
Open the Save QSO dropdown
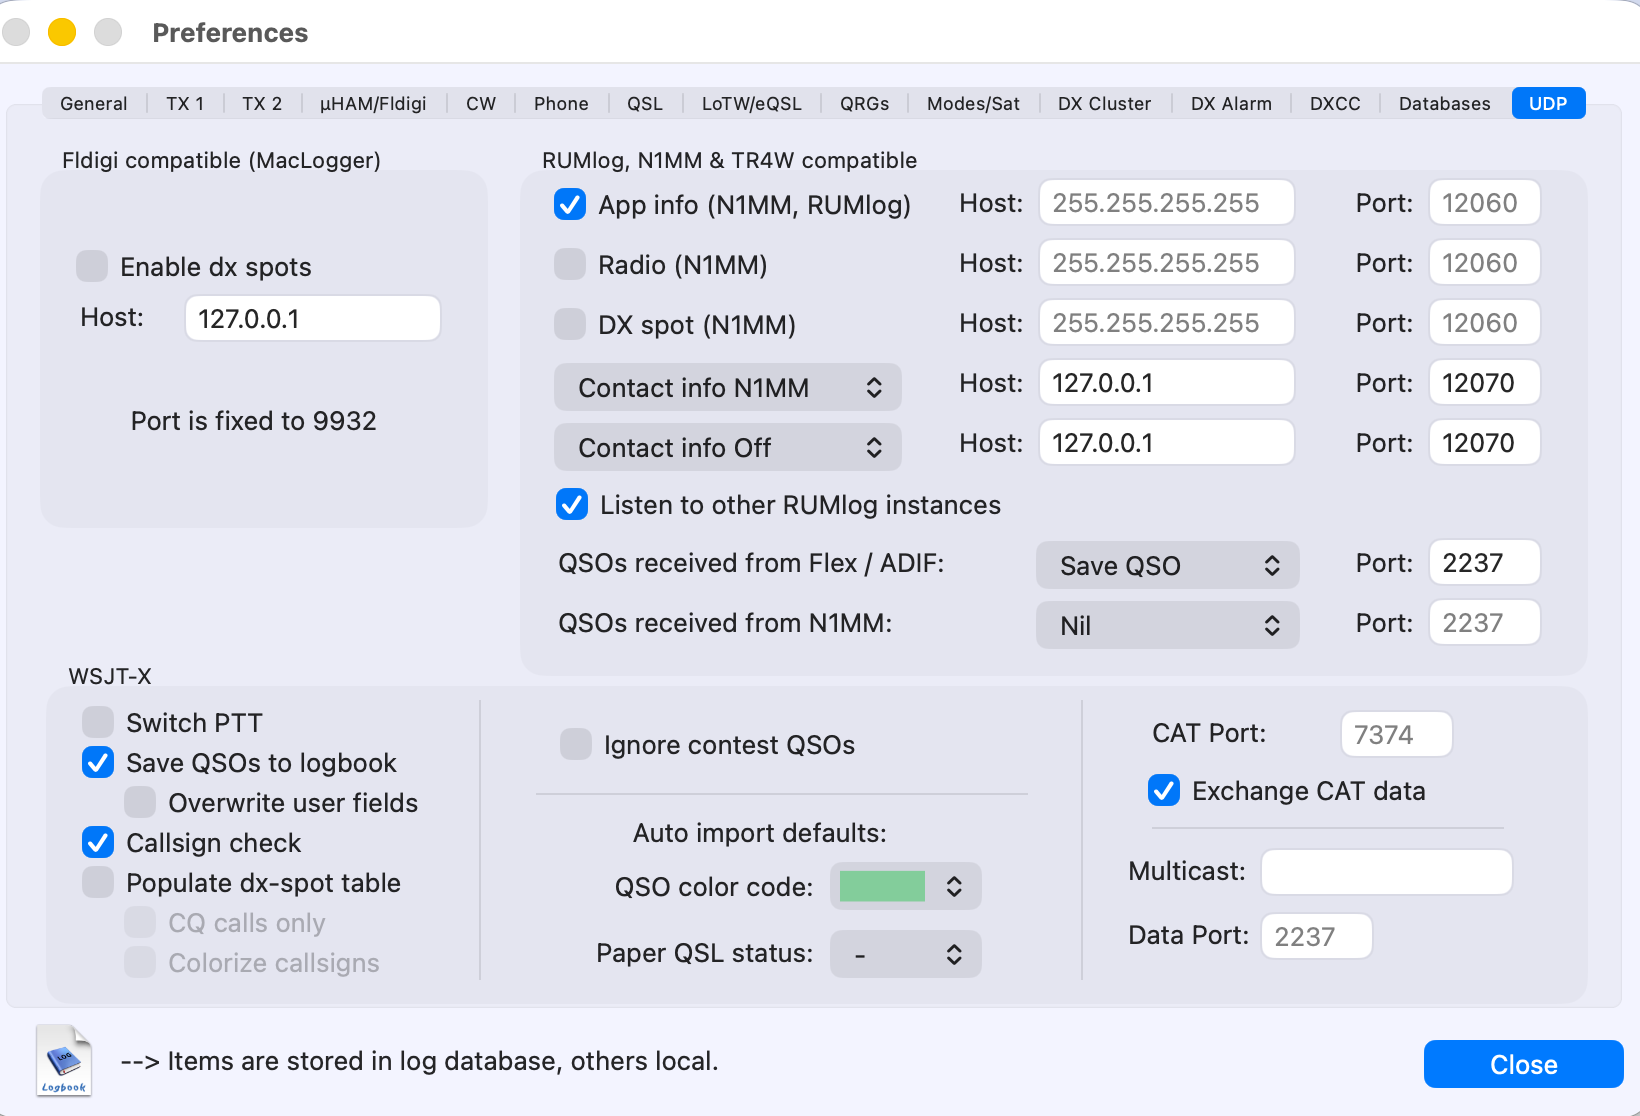1167,566
